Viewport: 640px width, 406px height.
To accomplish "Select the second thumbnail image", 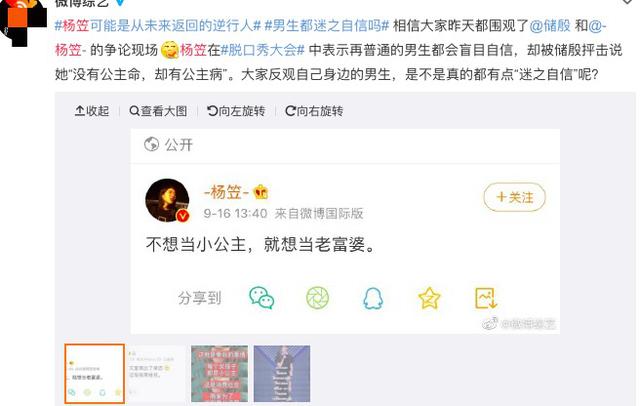I will (157, 373).
